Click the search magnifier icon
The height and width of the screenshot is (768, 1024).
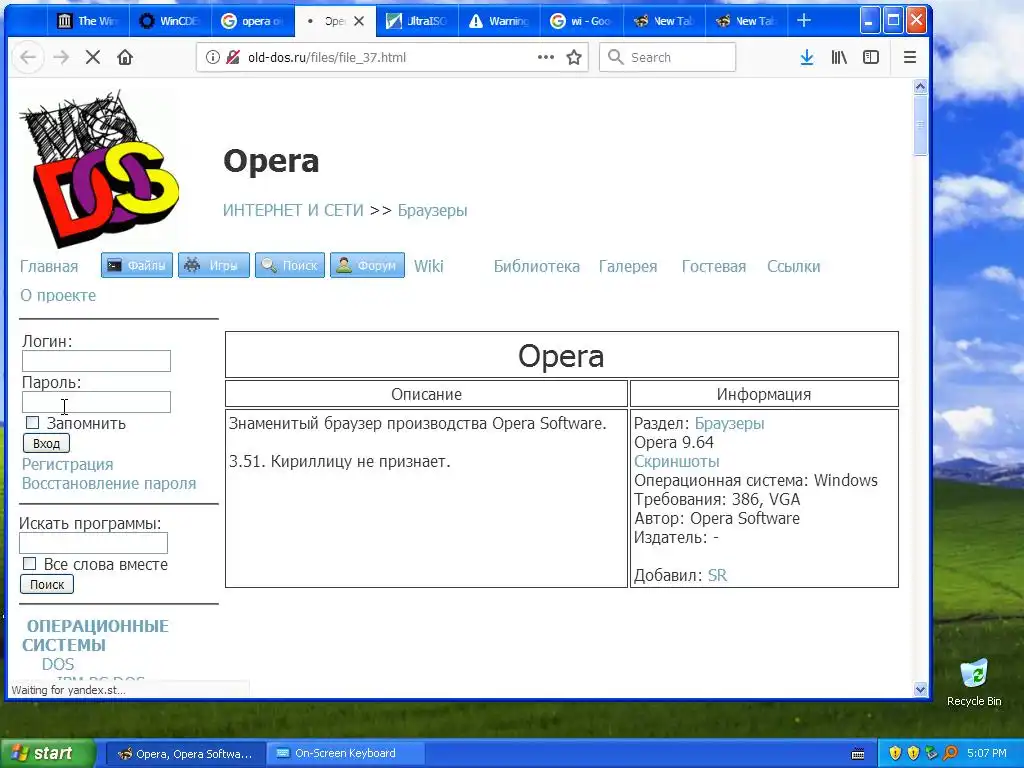615,57
